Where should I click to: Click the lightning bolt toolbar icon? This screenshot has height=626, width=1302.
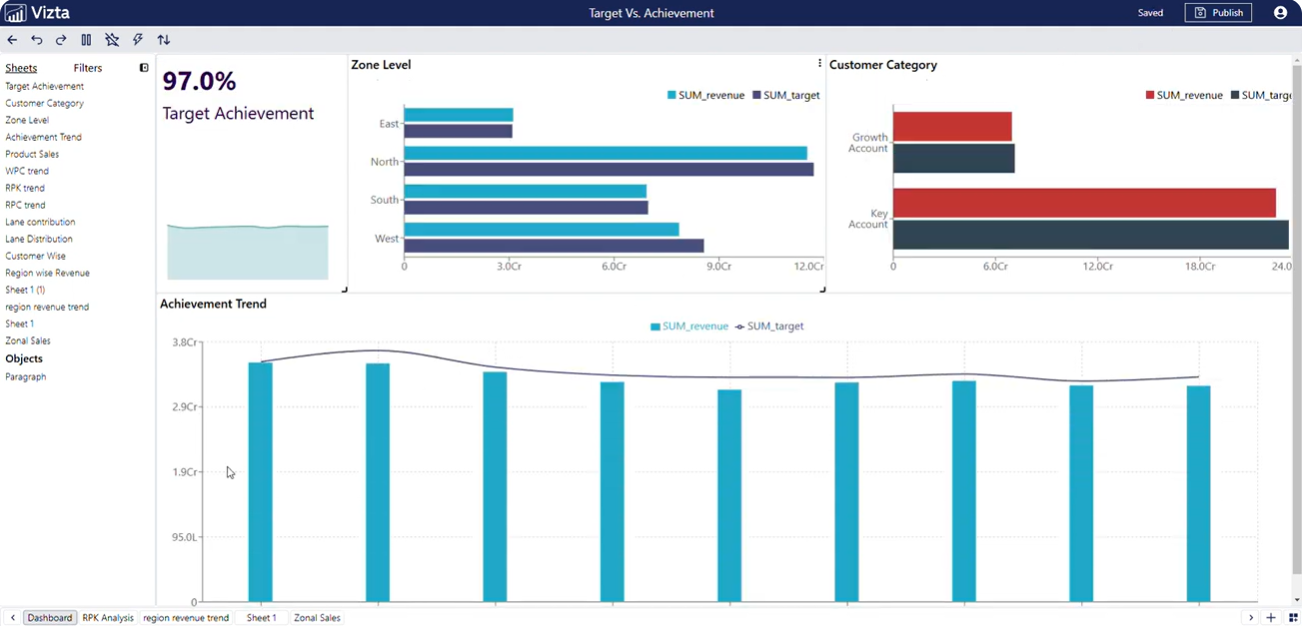[x=138, y=40]
